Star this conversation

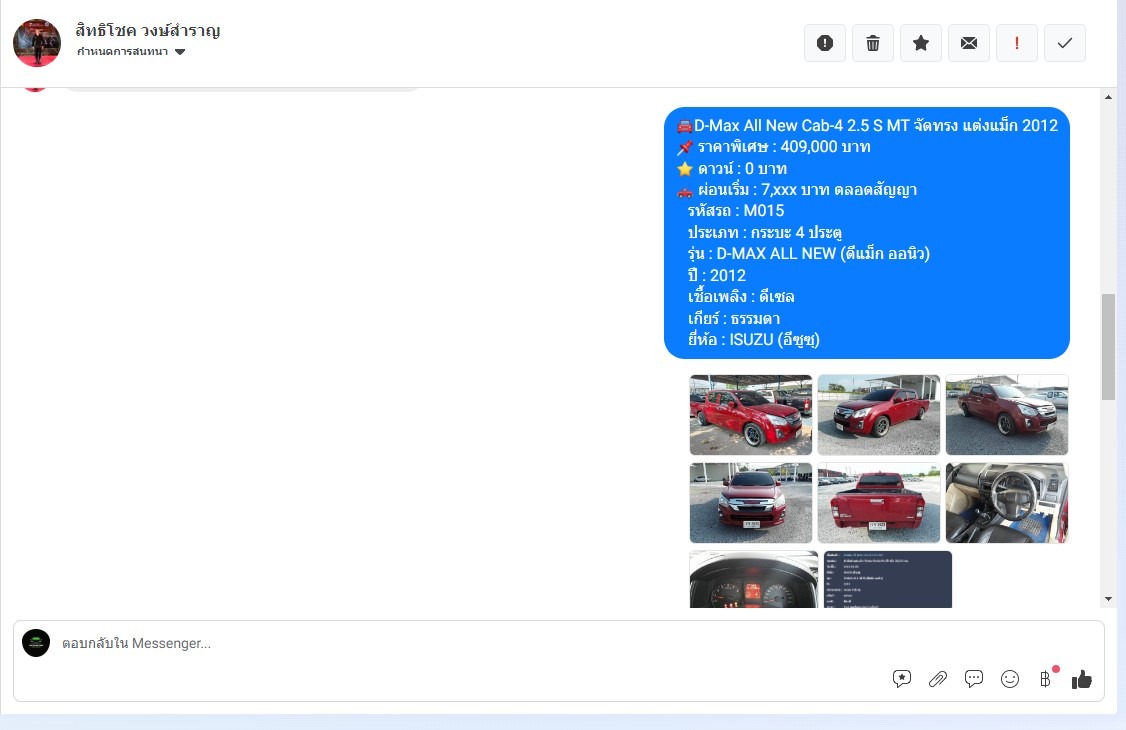(x=921, y=43)
